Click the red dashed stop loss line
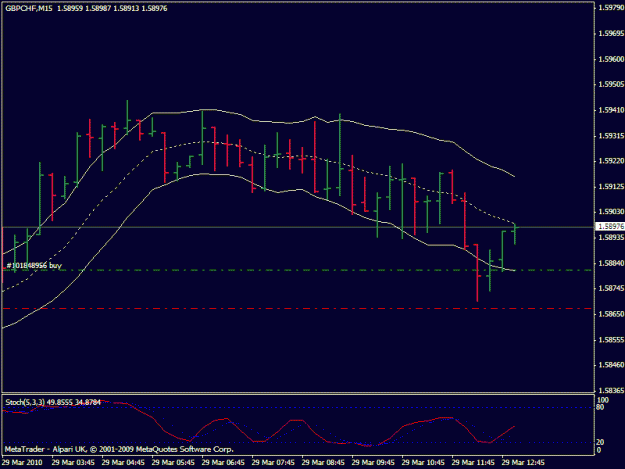The image size is (625, 469). click(x=297, y=308)
